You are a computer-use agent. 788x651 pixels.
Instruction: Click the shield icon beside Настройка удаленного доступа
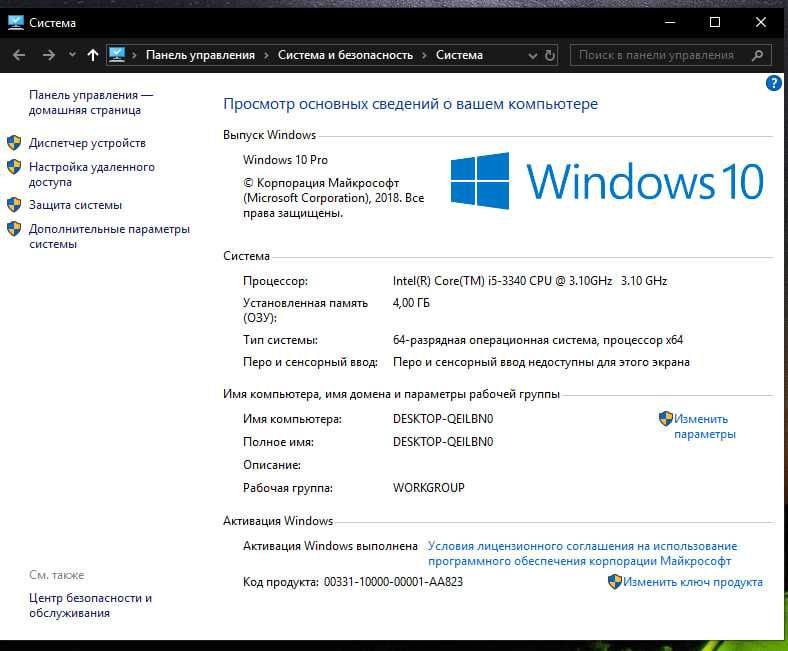(14, 167)
